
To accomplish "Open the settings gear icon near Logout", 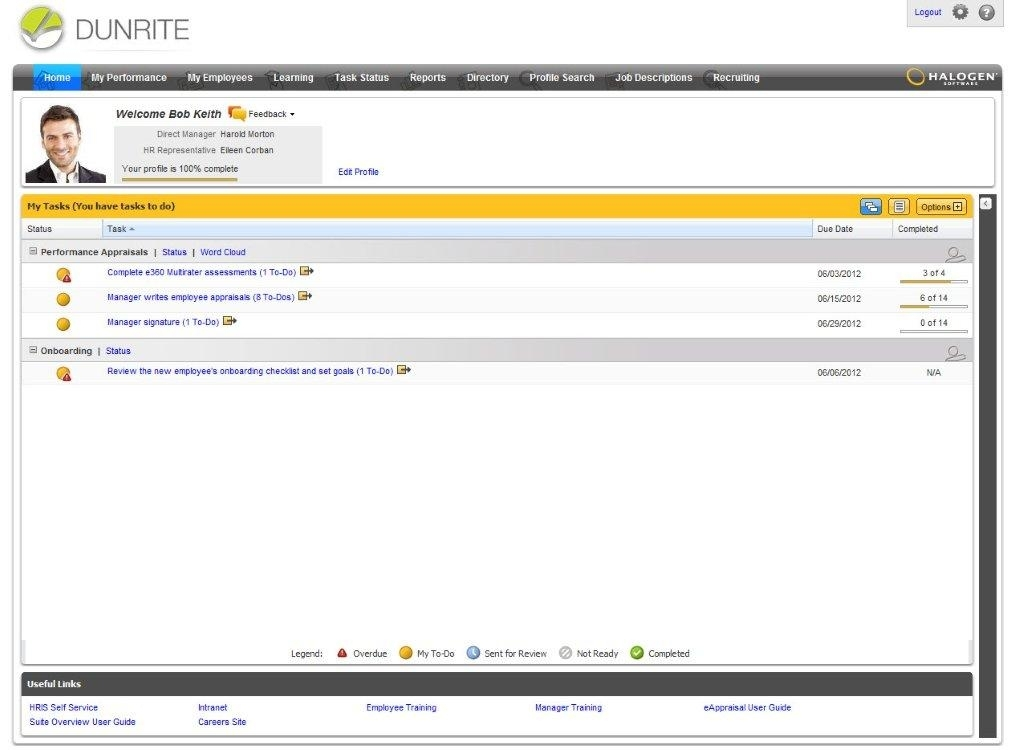I will [960, 12].
